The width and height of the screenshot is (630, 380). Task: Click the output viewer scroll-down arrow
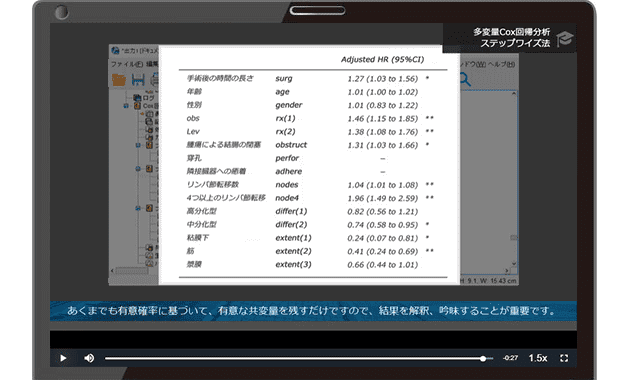point(513,264)
